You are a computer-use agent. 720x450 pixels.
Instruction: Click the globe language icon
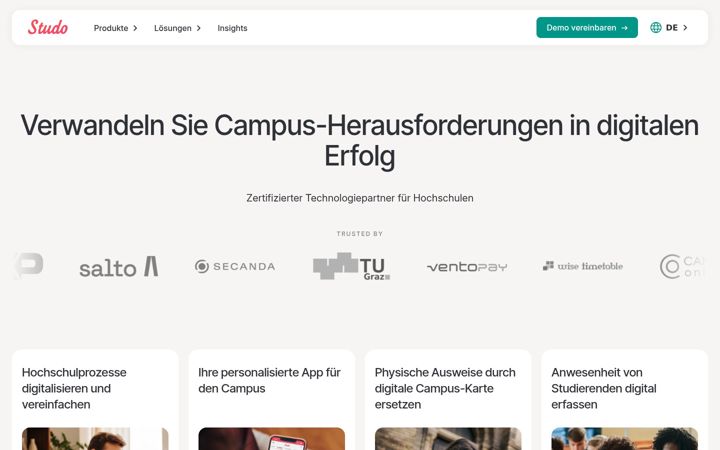[656, 28]
